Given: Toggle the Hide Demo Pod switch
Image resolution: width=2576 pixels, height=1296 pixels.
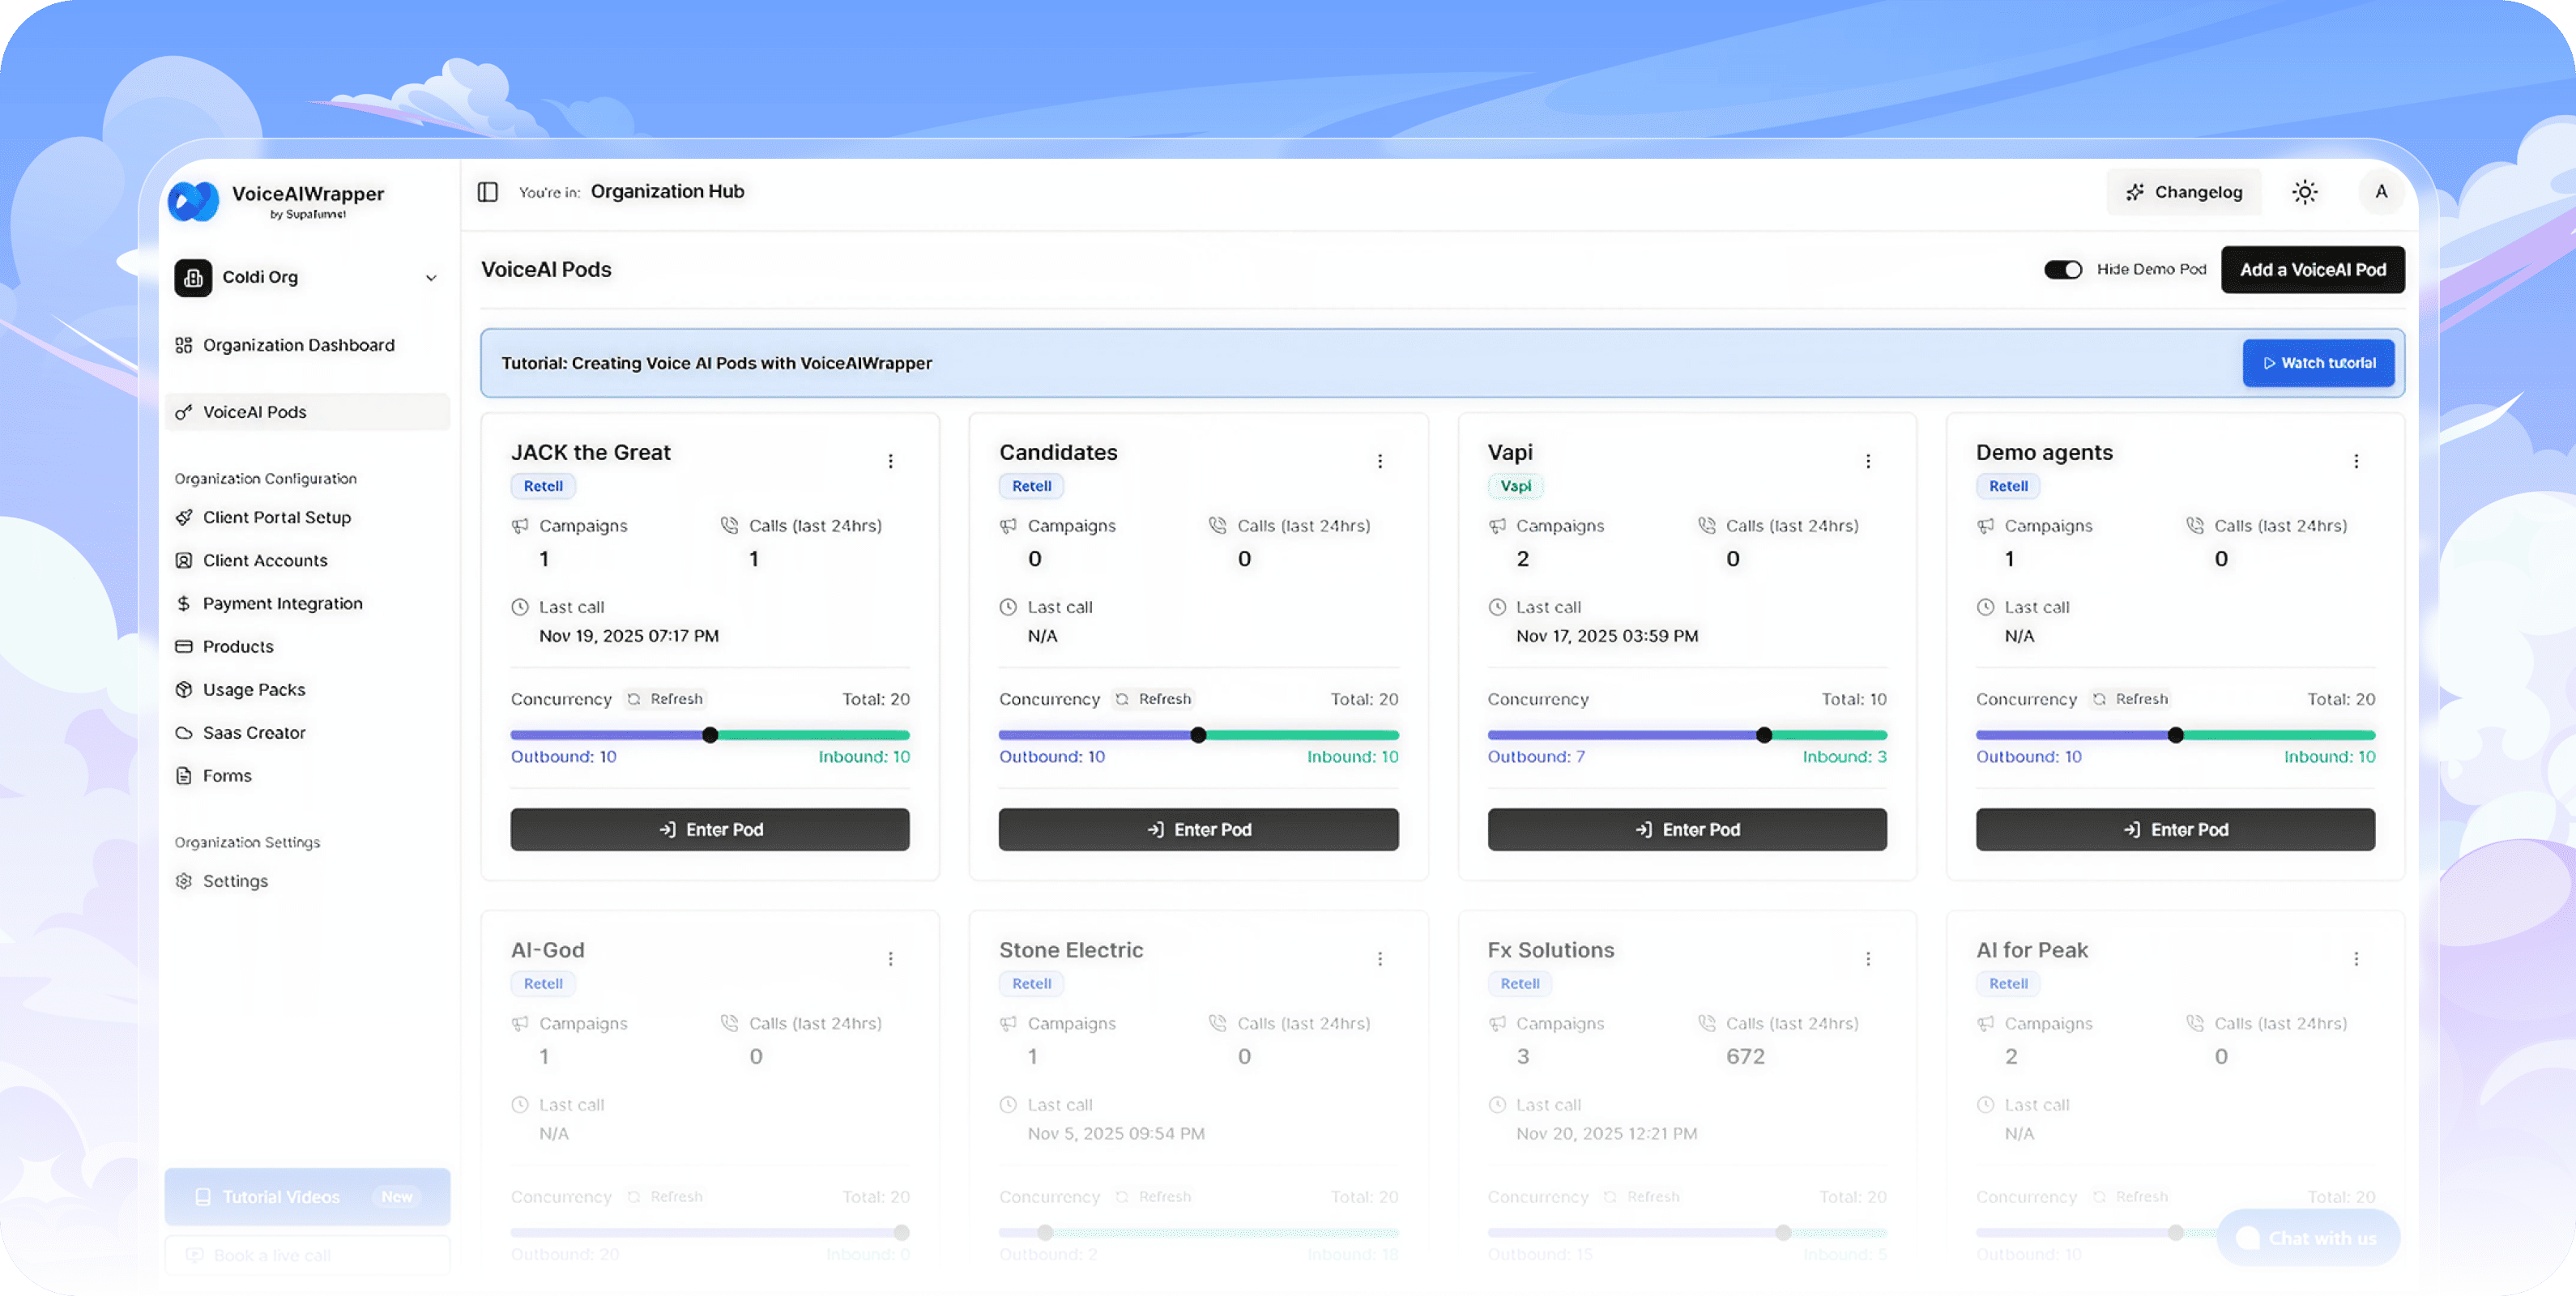Looking at the screenshot, I should (2063, 269).
